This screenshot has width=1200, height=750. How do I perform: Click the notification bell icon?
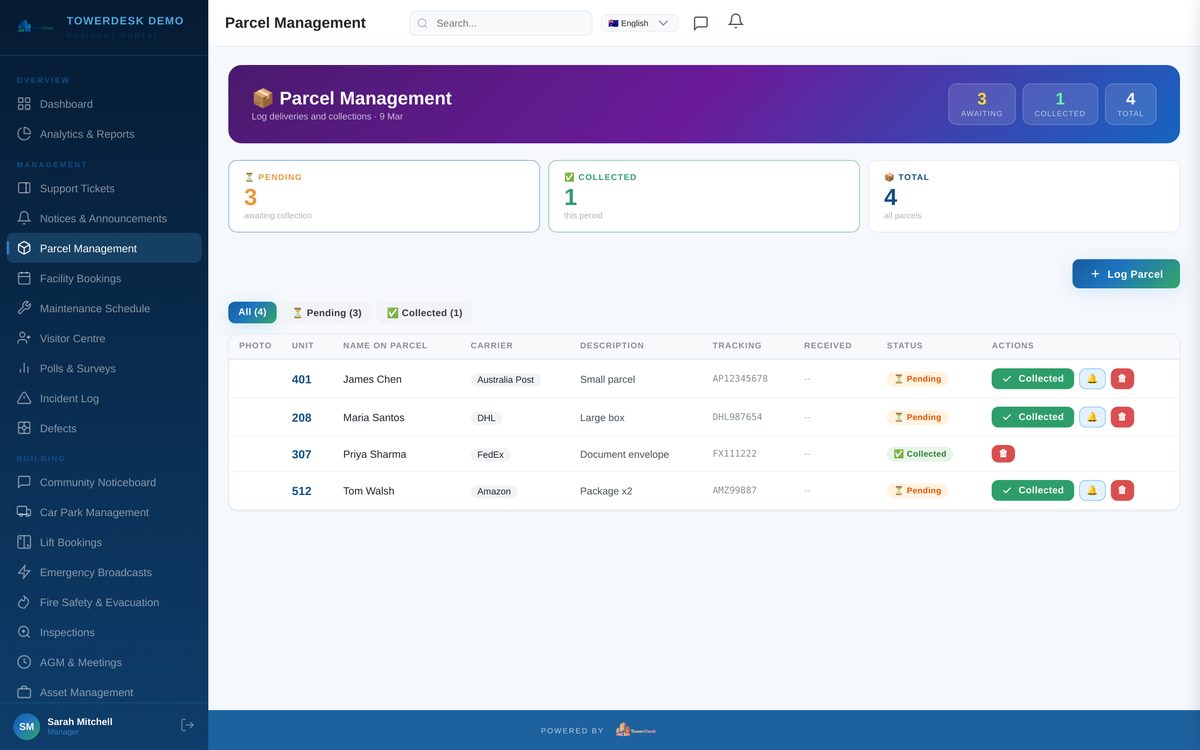point(734,20)
